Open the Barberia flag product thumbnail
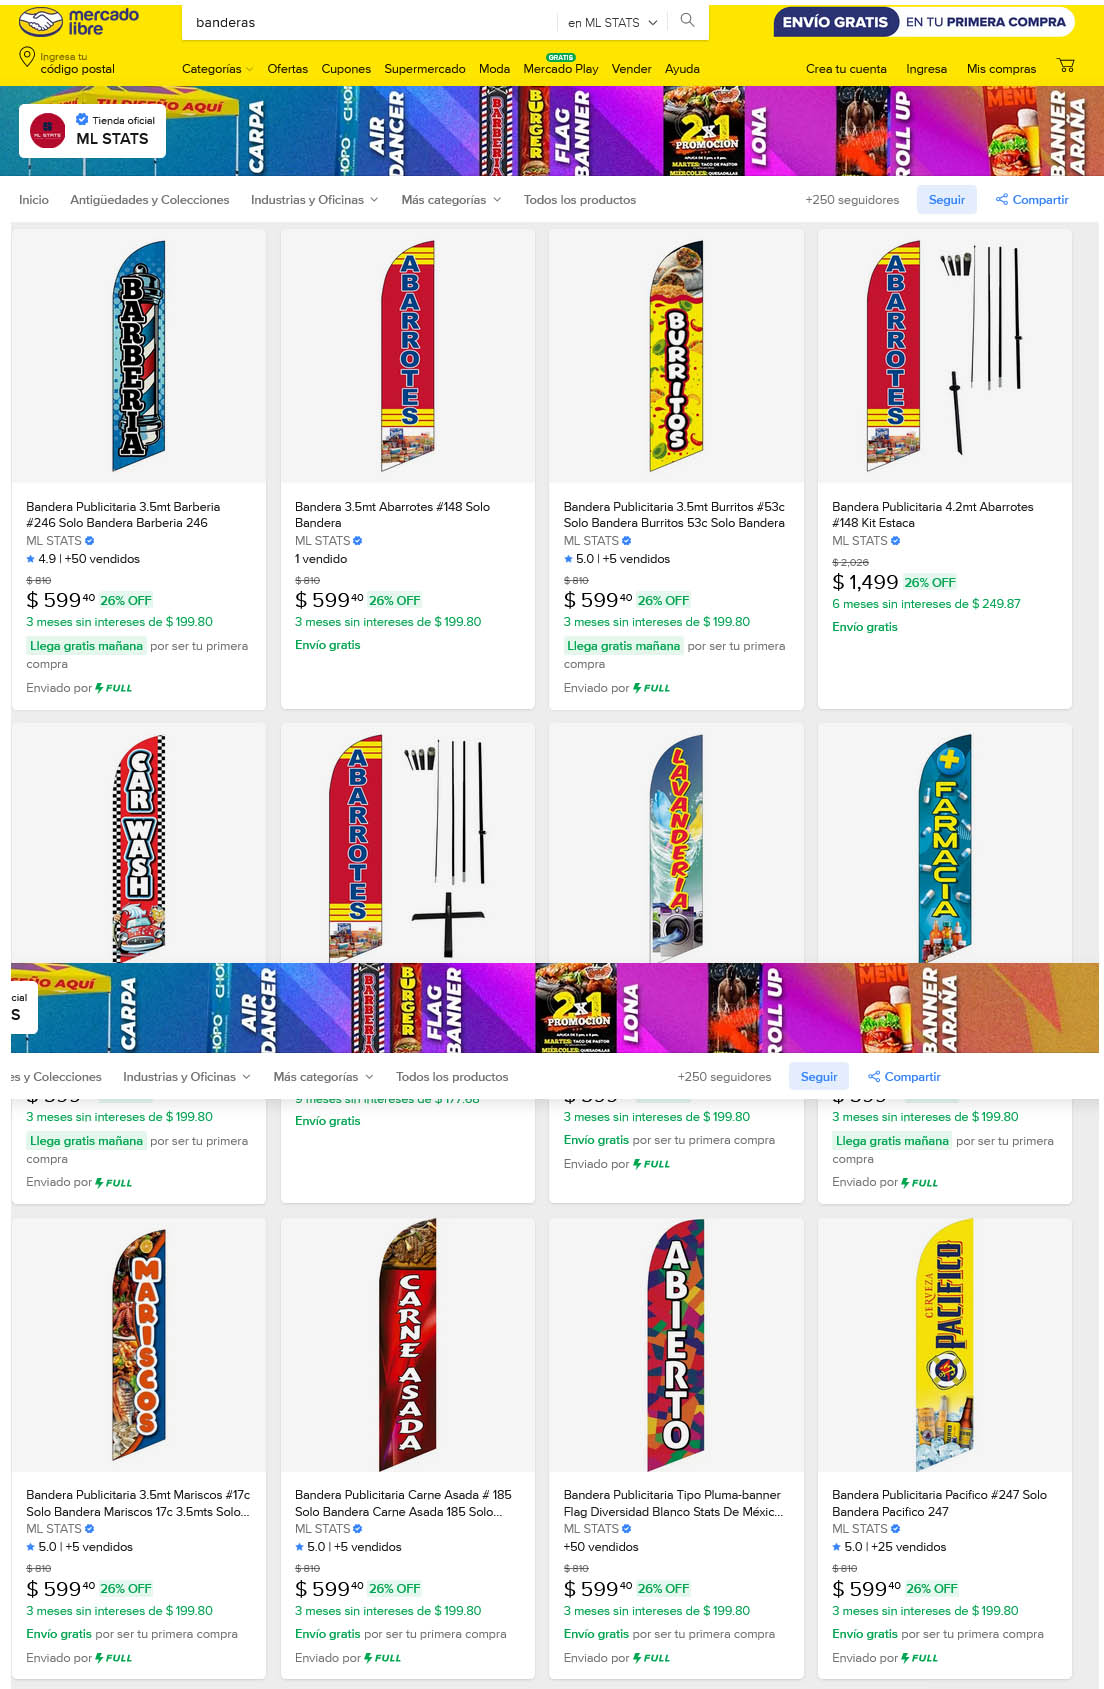The image size is (1104, 1689). point(139,356)
